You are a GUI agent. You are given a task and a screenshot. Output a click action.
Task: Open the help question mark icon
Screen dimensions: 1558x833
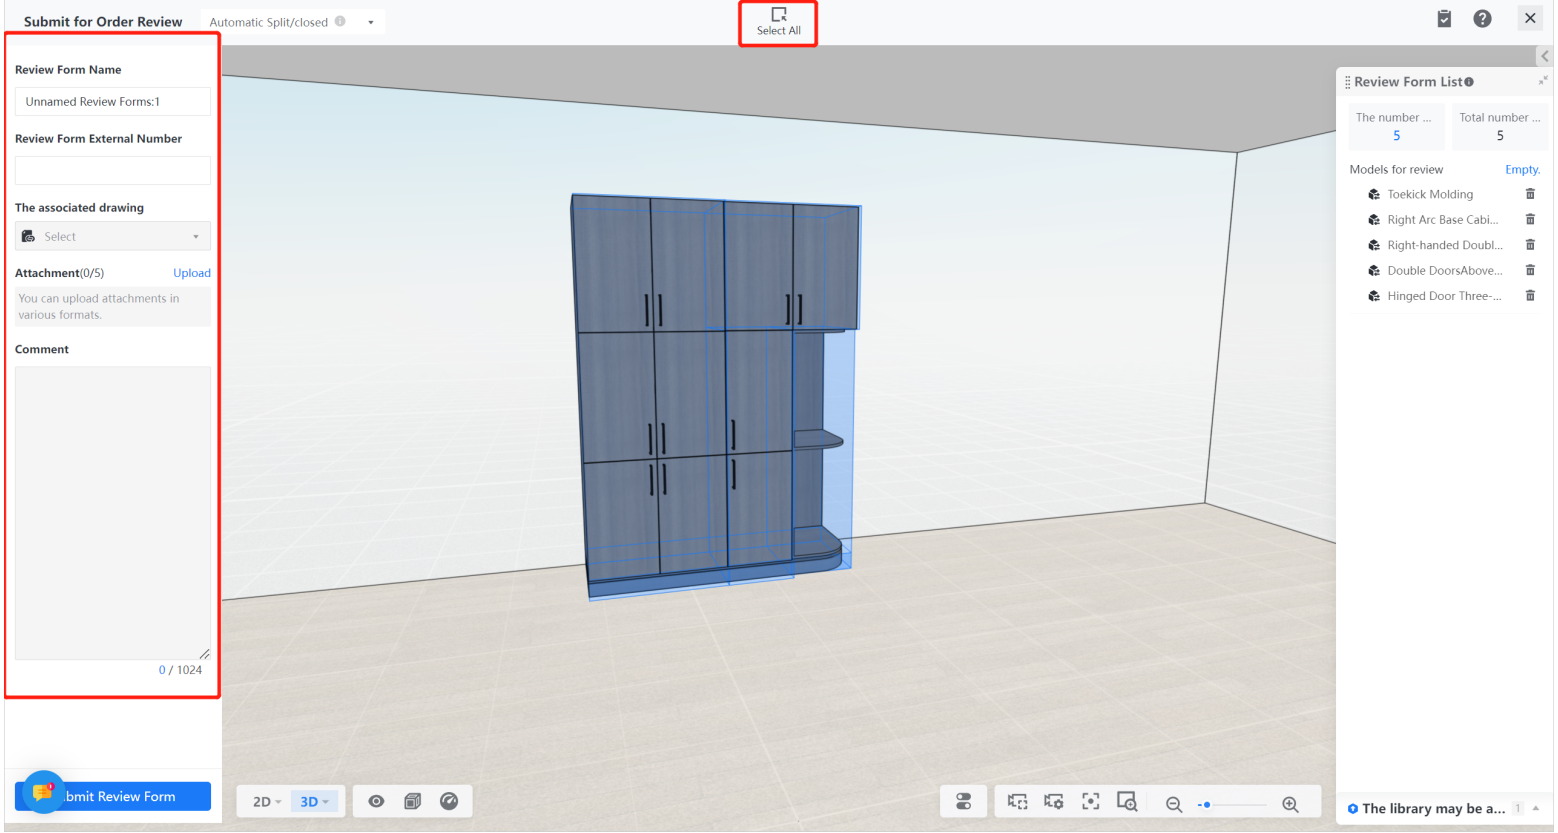click(1482, 18)
